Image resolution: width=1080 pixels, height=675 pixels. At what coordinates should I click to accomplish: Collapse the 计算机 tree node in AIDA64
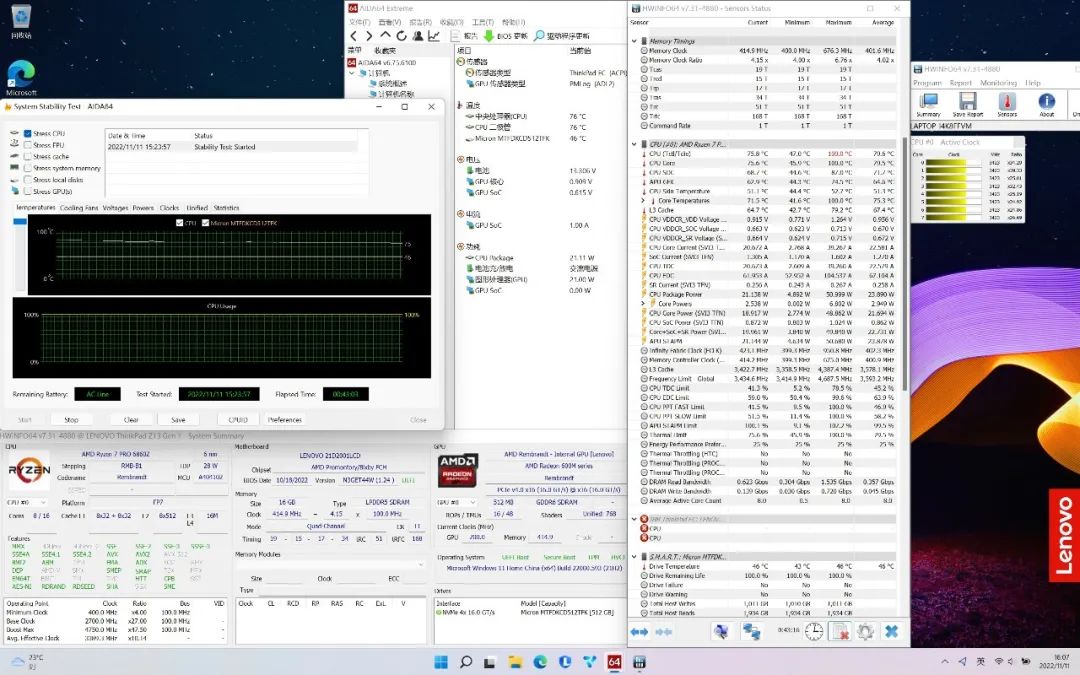[x=352, y=73]
